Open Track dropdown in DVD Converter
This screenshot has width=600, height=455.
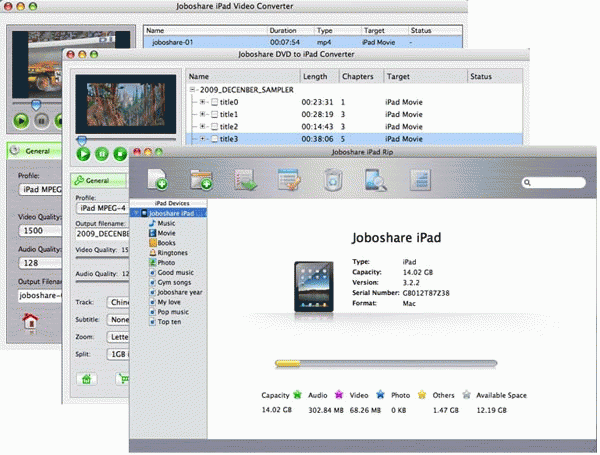click(x=118, y=302)
